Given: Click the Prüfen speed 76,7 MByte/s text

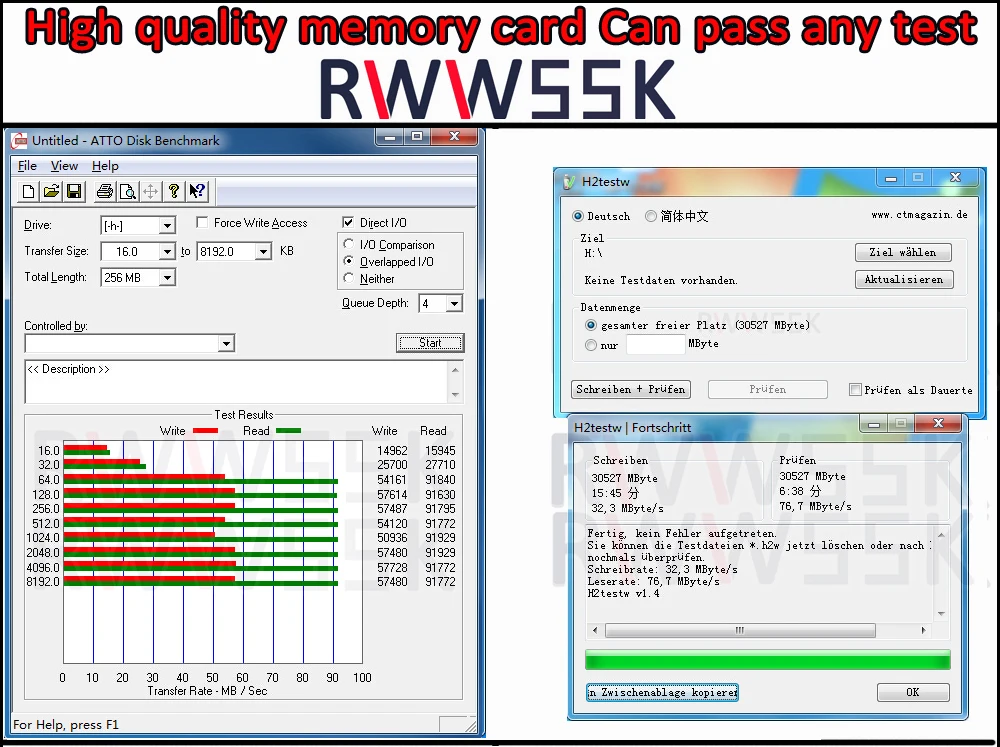Looking at the screenshot, I should 815,507.
